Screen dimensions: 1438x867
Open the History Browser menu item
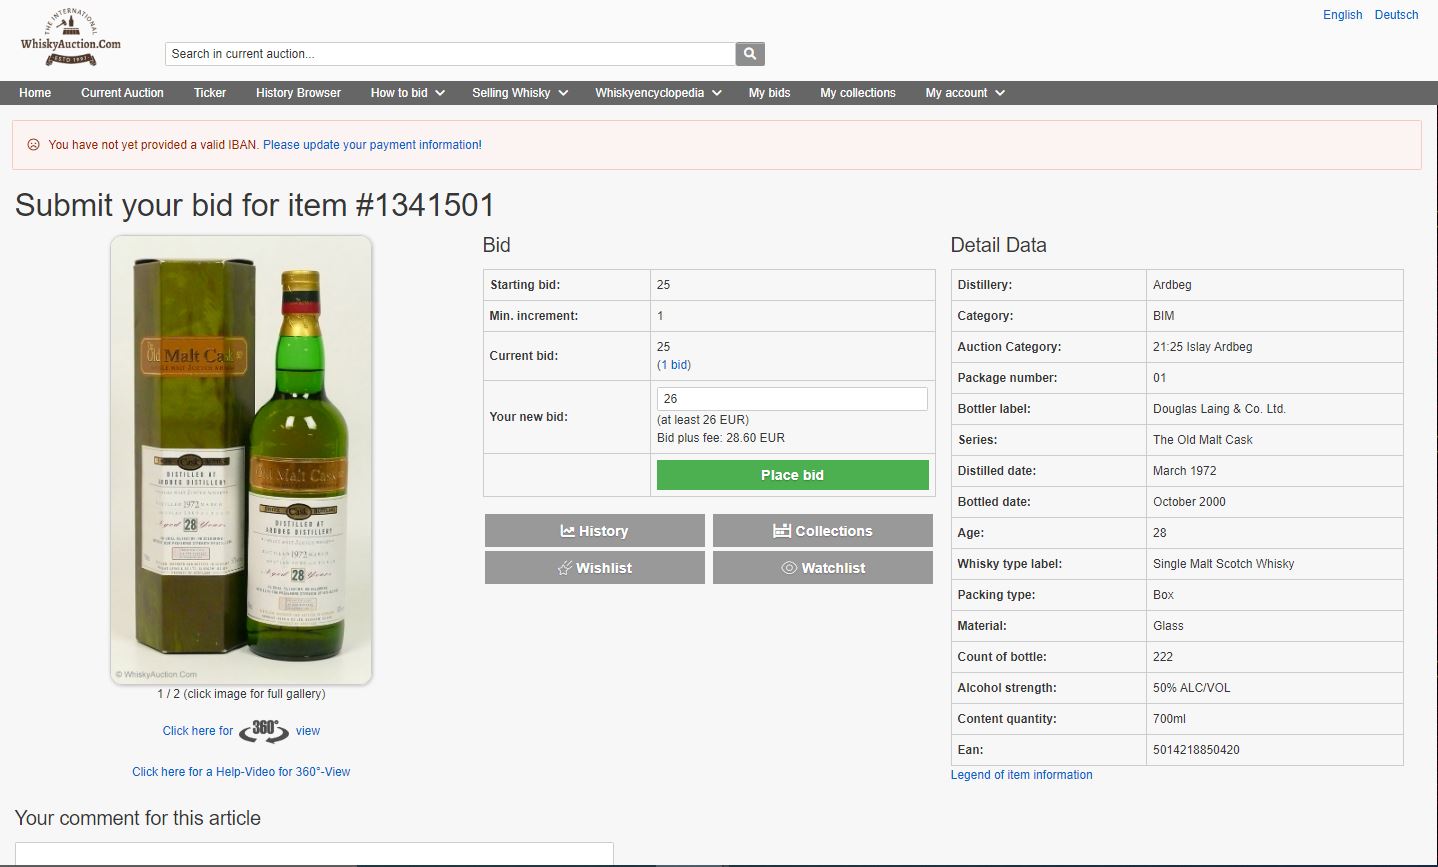coord(298,93)
